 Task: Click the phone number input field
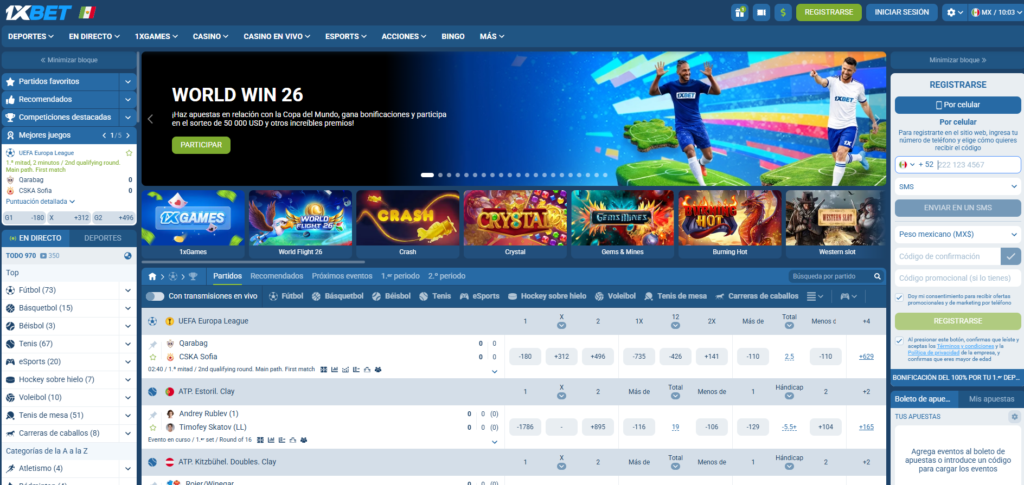[x=978, y=164]
